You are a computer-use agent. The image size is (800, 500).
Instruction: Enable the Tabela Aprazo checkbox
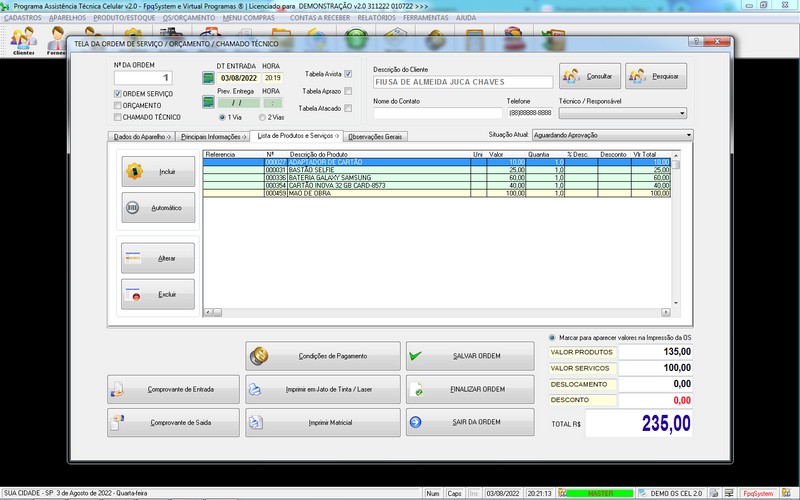click(x=348, y=91)
